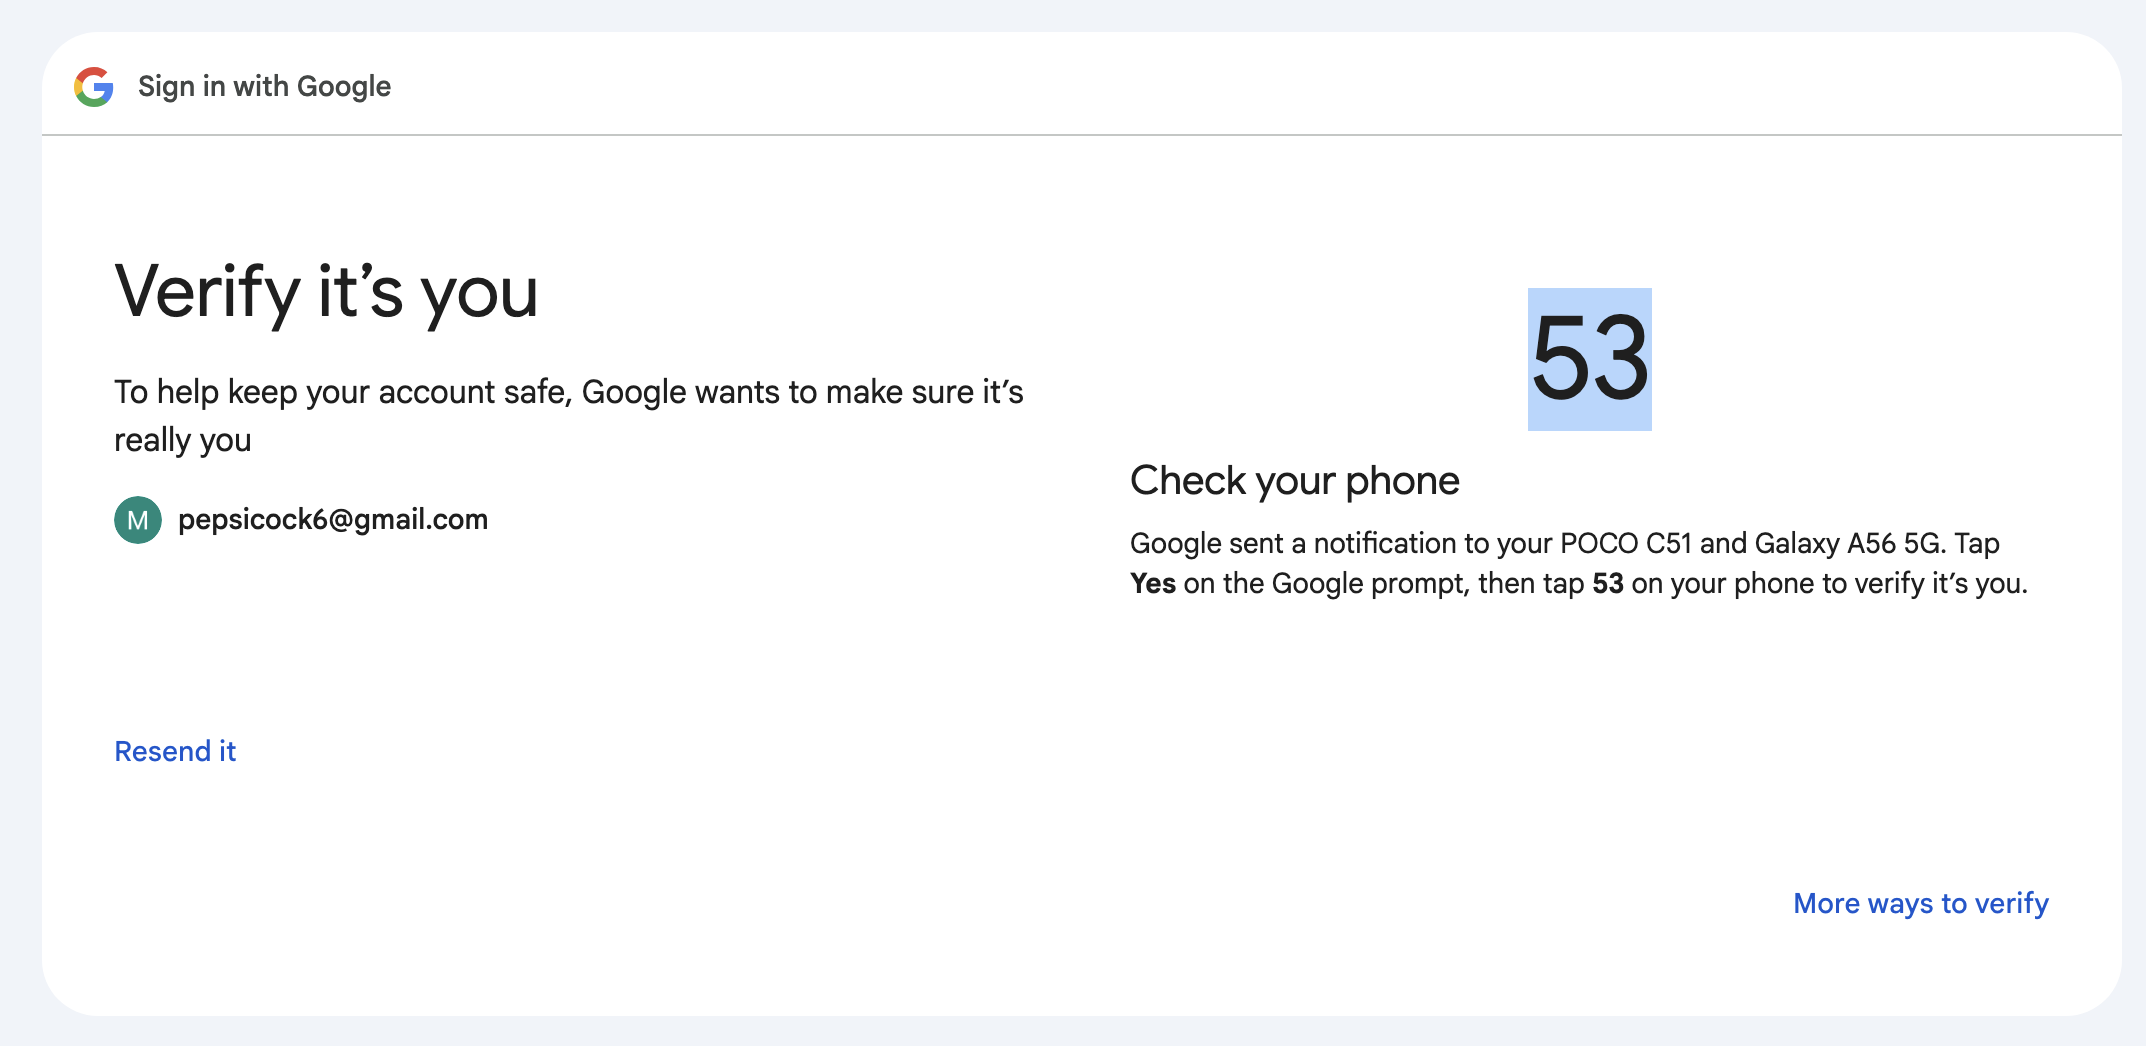Click the "Resend it" link

pyautogui.click(x=175, y=751)
